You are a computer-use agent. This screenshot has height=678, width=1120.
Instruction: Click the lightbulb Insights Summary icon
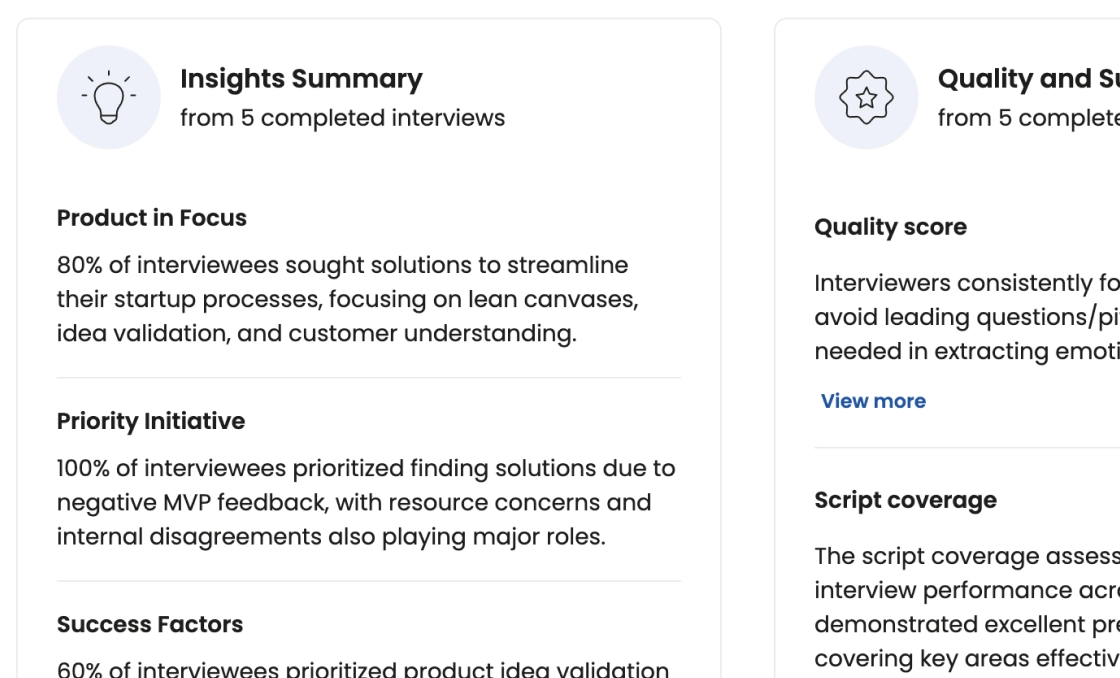tap(109, 97)
